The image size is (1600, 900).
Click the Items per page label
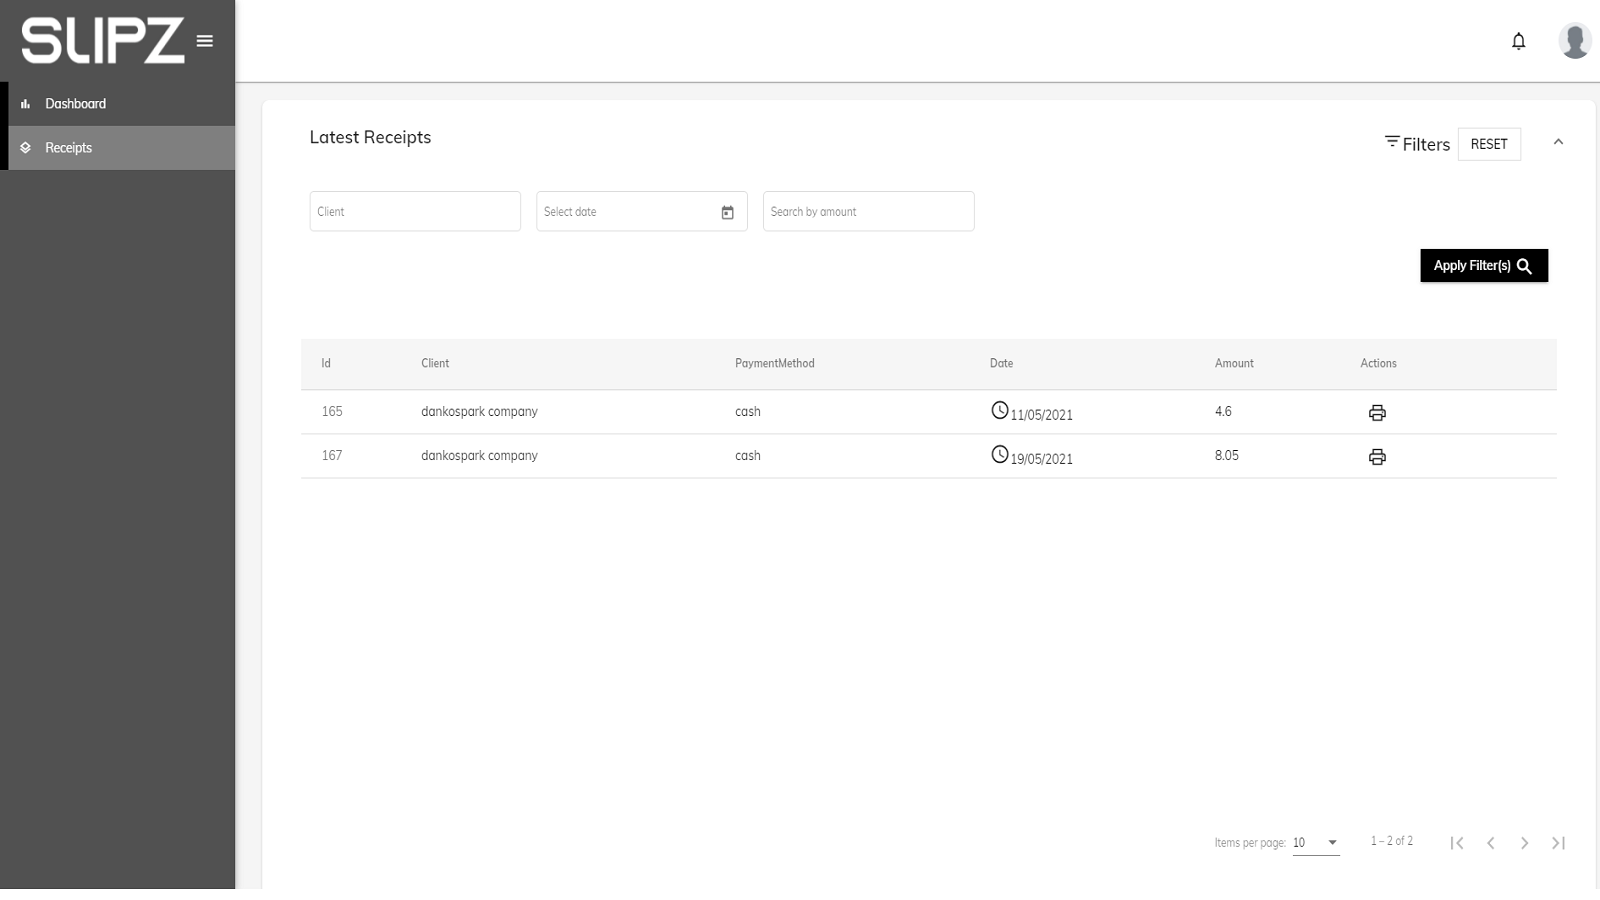point(1250,843)
